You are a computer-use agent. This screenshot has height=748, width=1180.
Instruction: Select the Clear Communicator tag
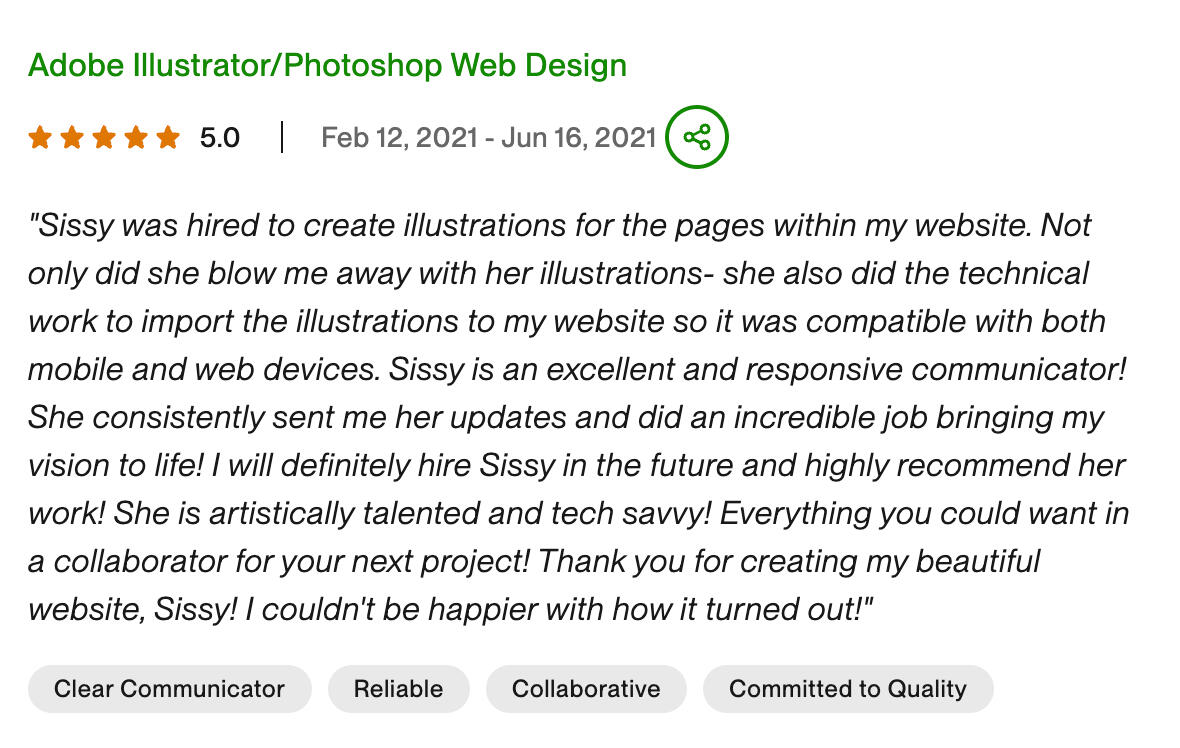169,689
